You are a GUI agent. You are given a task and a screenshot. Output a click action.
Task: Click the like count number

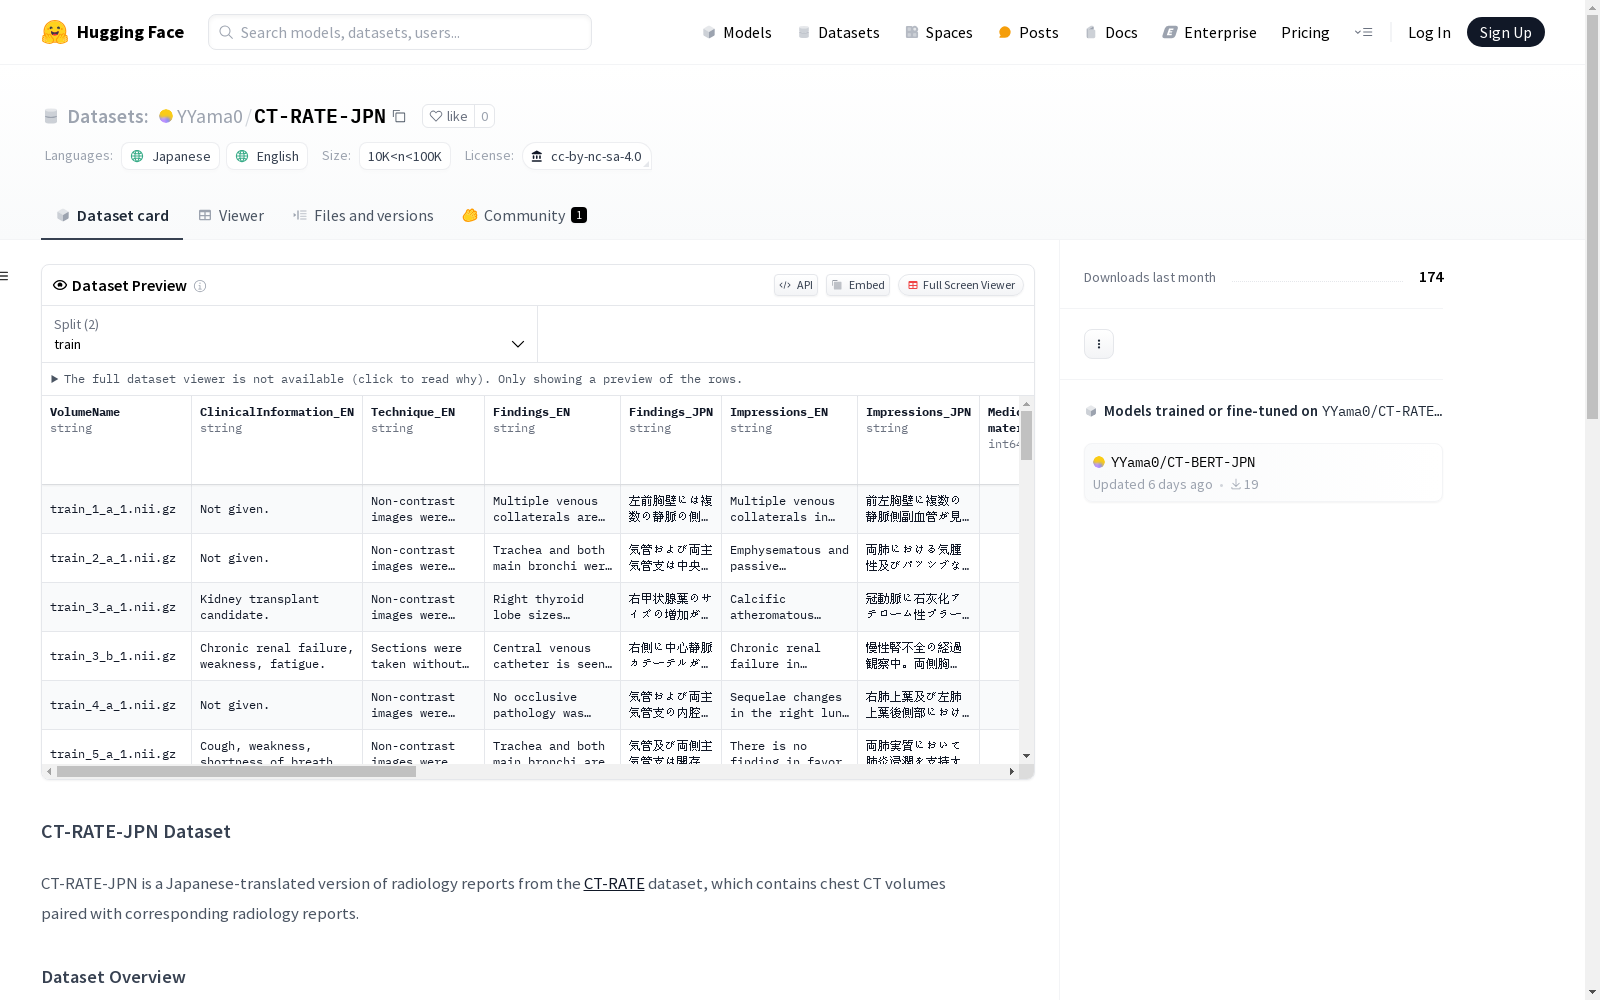[484, 116]
